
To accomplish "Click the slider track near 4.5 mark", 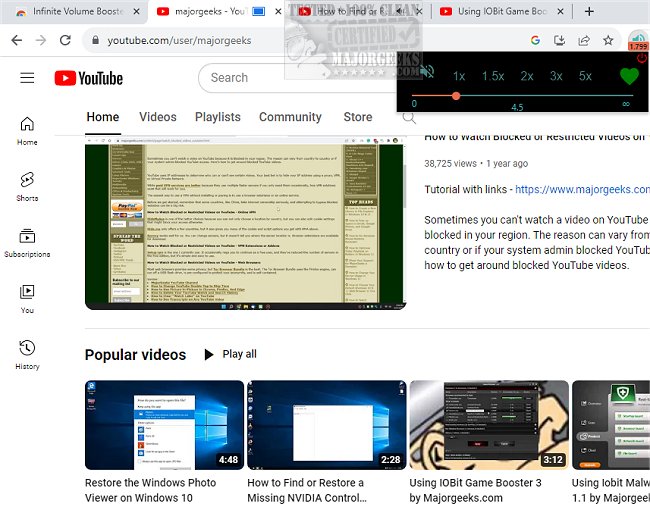I will (x=517, y=96).
